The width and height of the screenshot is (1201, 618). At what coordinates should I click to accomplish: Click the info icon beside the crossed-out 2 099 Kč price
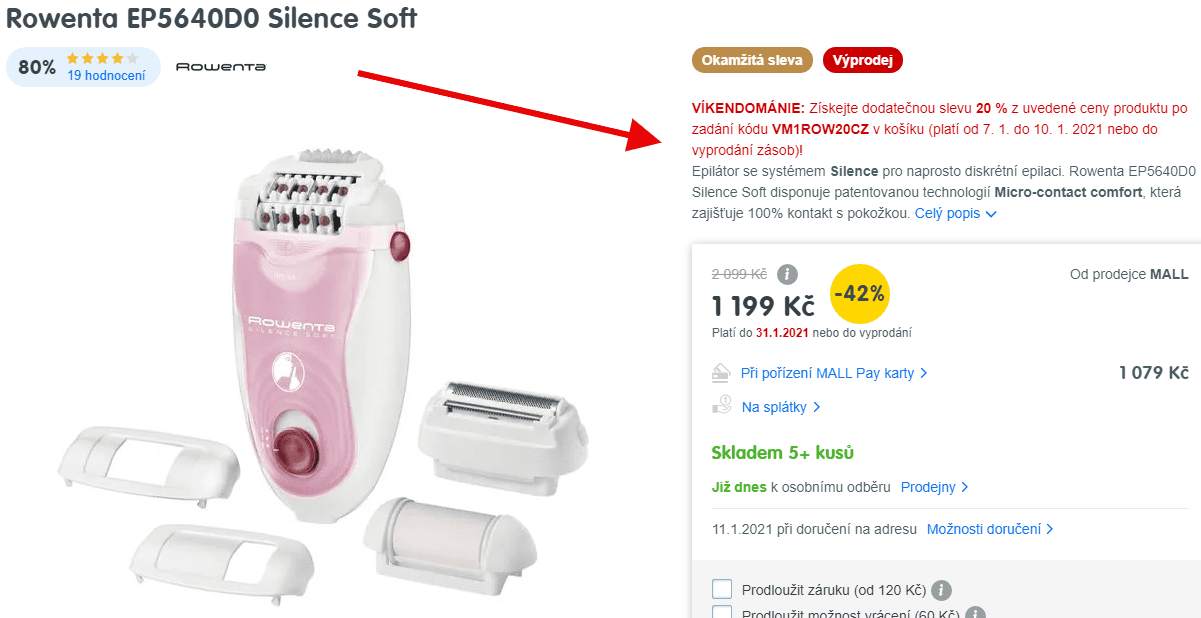(785, 274)
